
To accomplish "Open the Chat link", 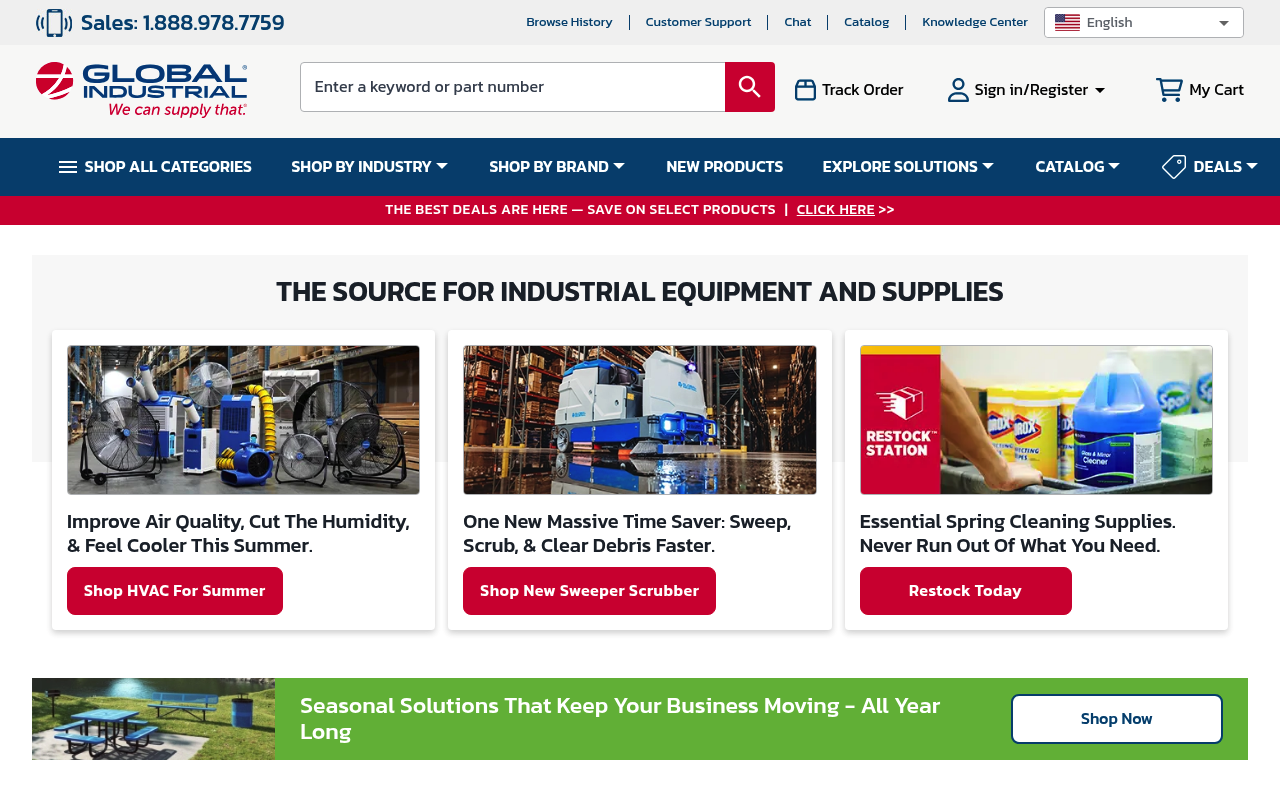I will [x=798, y=22].
